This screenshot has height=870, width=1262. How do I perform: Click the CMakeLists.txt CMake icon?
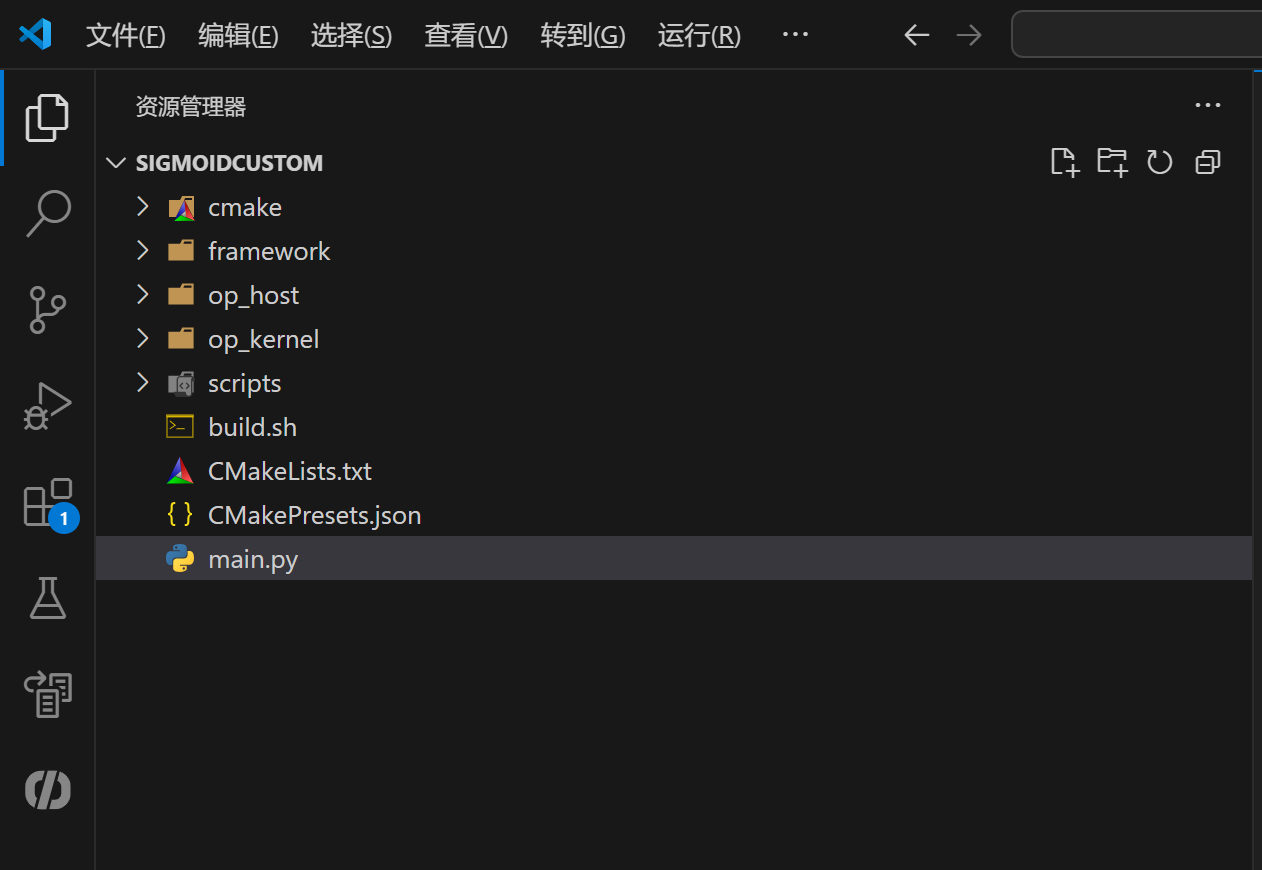180,471
